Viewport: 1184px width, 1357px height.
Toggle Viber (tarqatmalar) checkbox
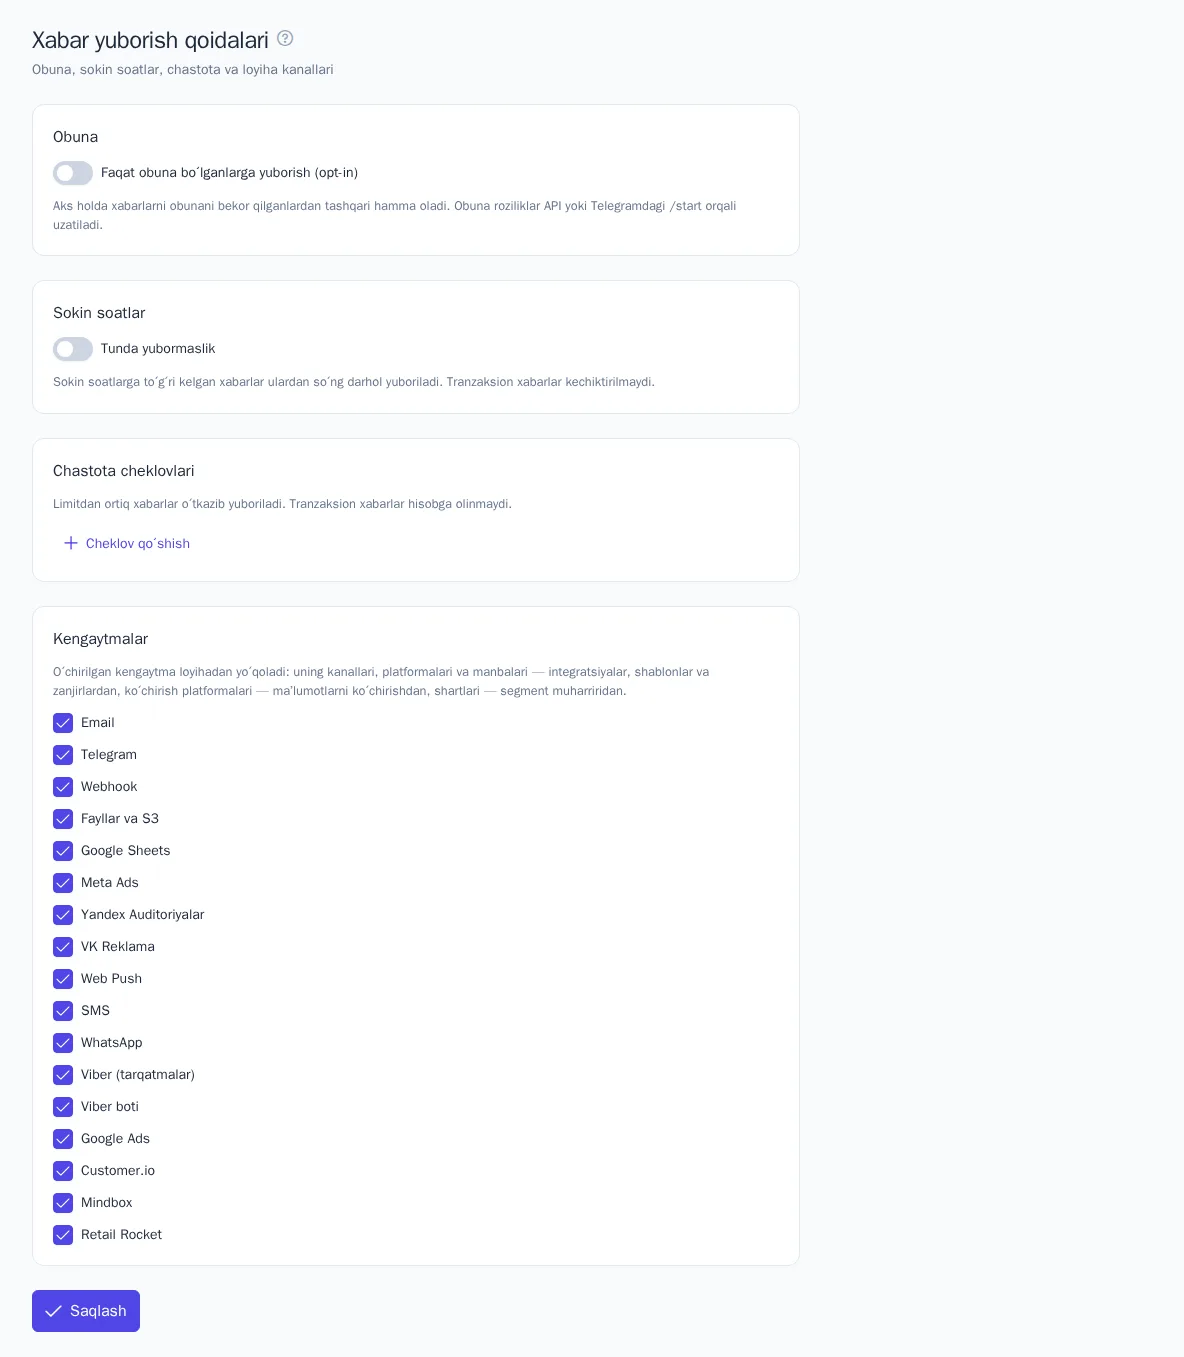click(x=63, y=1075)
